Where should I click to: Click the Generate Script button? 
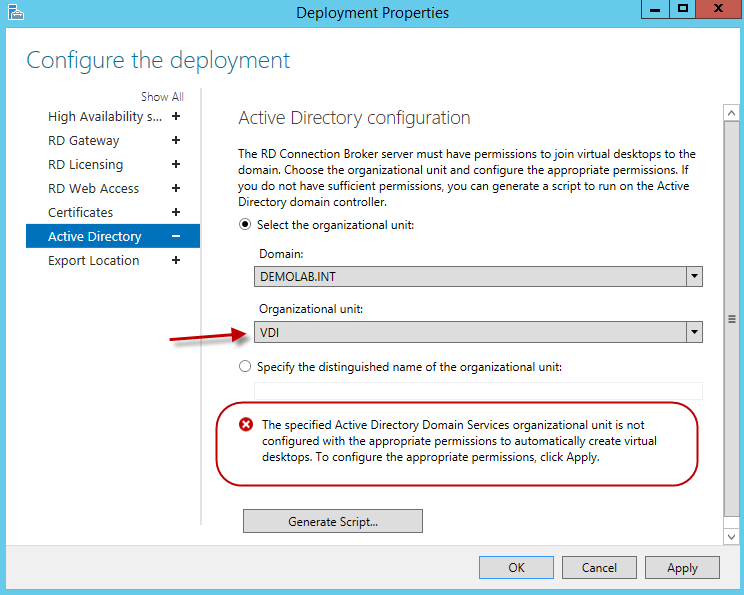point(332,521)
